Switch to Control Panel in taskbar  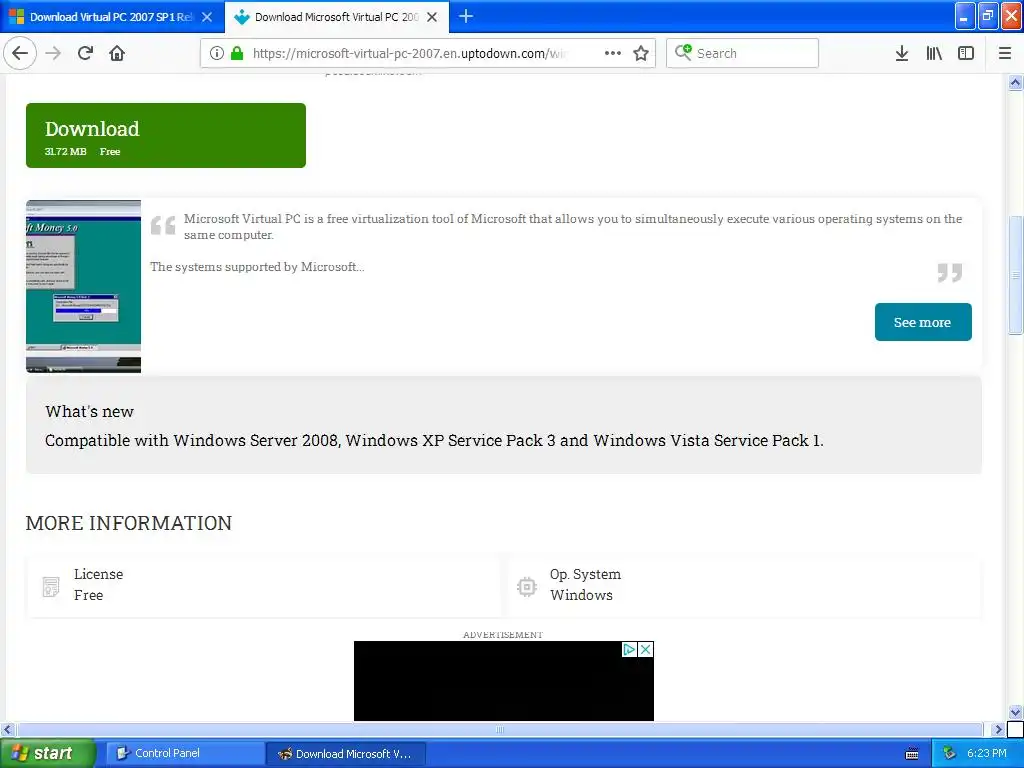[184, 753]
